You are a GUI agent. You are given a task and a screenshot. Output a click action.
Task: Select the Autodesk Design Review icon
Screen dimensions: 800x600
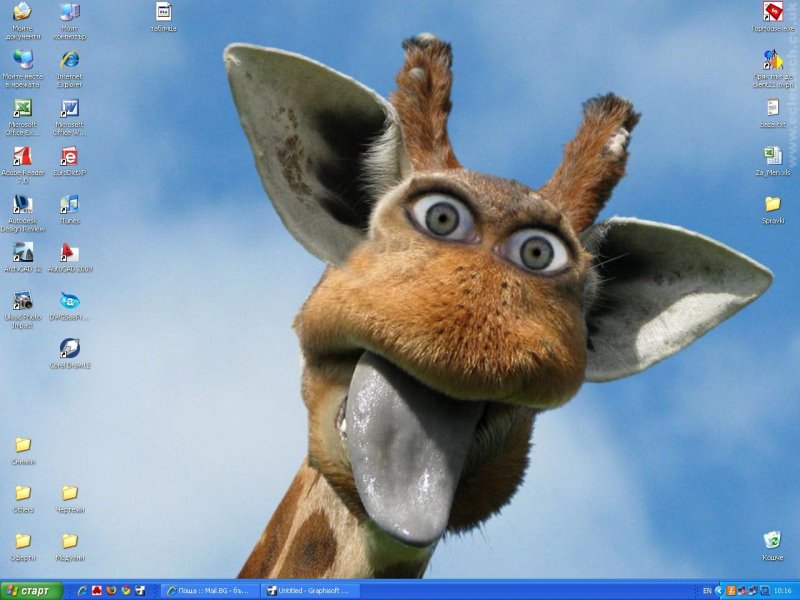22,205
